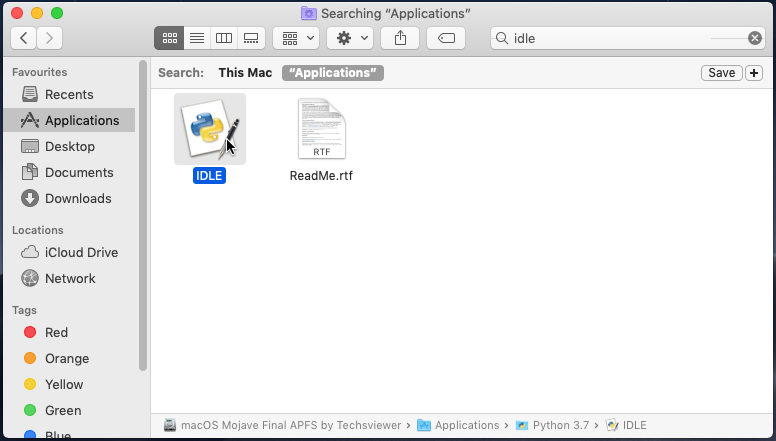Filter by the Orange tag
This screenshot has height=441, width=776.
click(x=69, y=358)
